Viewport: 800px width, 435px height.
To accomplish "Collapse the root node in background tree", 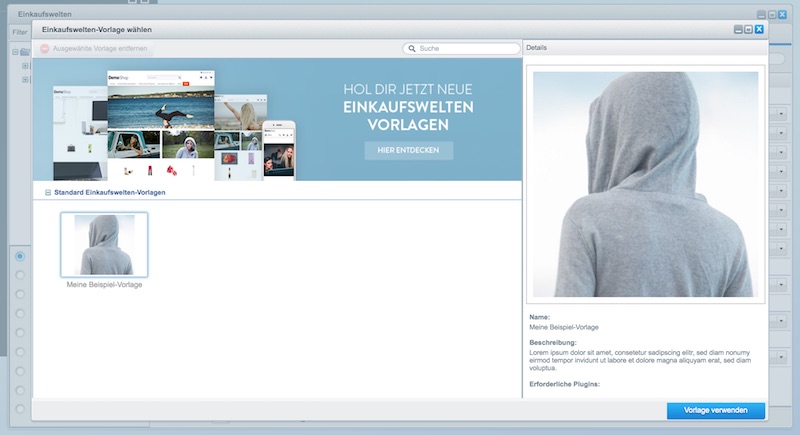I will click(x=15, y=52).
